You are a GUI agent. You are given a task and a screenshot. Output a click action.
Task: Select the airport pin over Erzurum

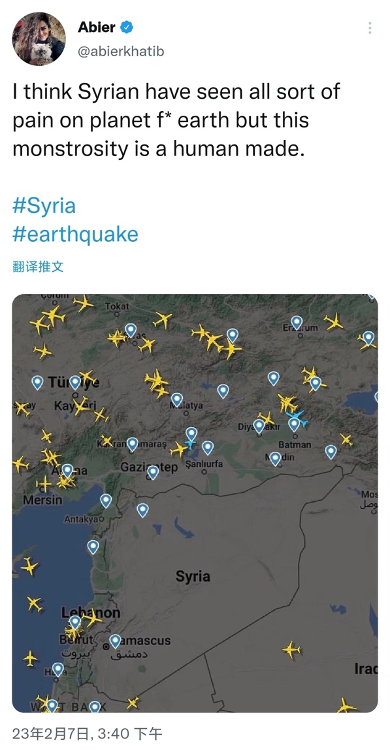pos(297,323)
